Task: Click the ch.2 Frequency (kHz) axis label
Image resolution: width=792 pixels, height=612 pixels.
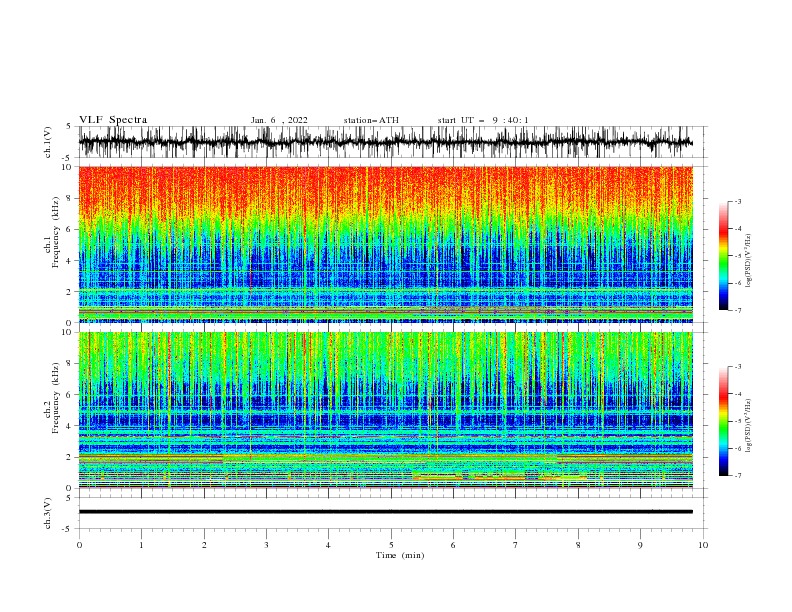Action: [x=53, y=397]
